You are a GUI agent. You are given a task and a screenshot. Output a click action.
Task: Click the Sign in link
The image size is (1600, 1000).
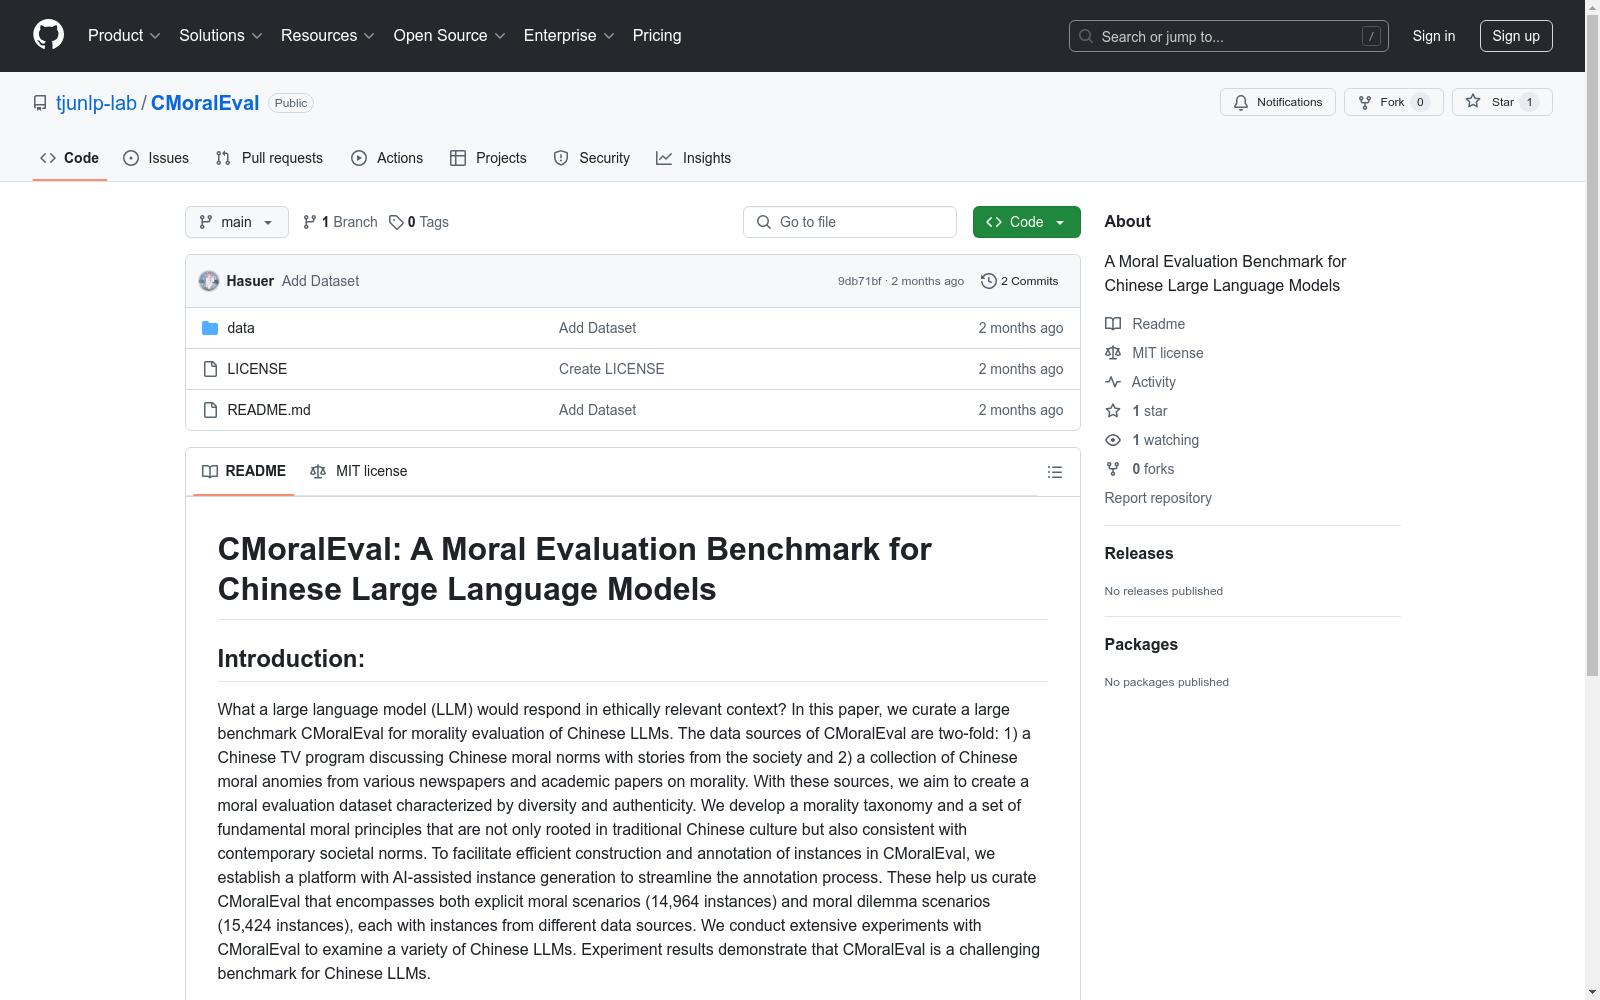click(1433, 36)
